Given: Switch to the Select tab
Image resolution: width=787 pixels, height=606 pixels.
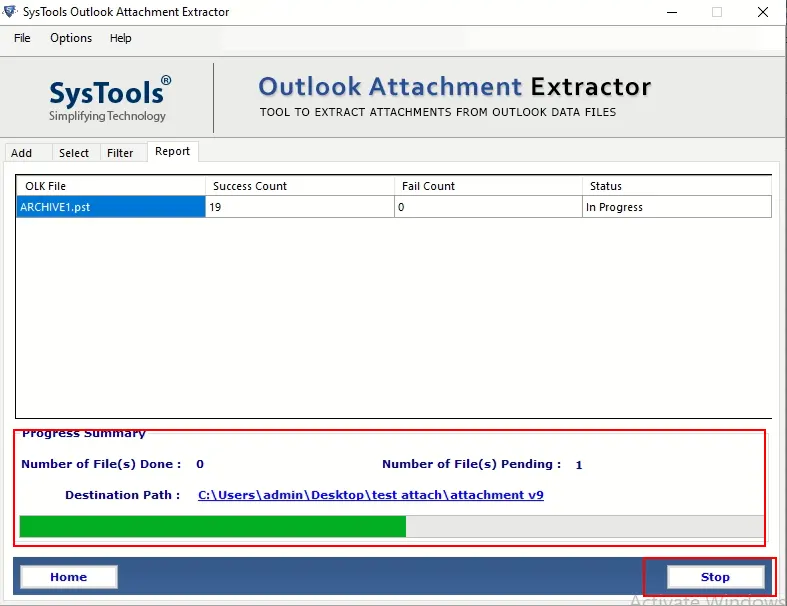Looking at the screenshot, I should 74,153.
